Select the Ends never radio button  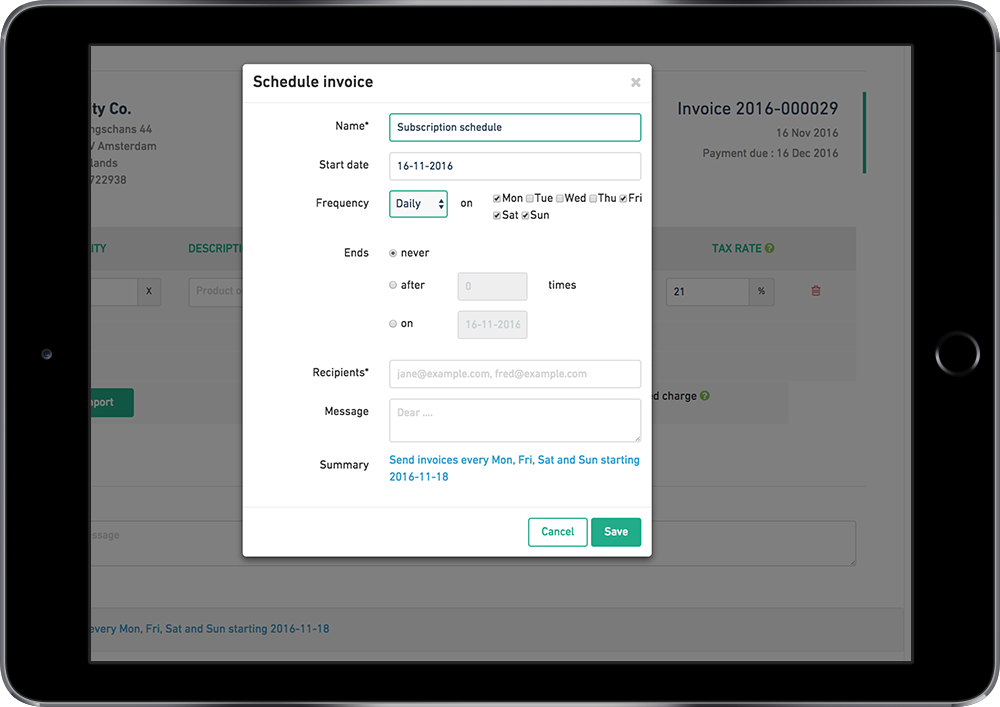point(393,253)
